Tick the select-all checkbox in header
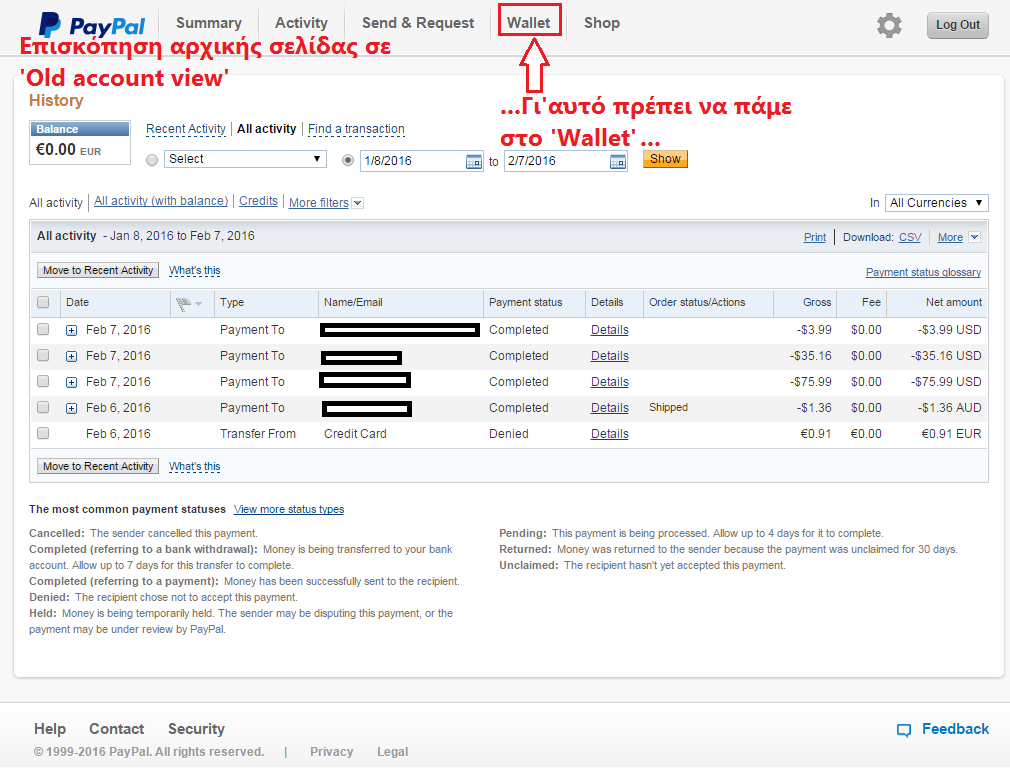1010x769 pixels. tap(43, 302)
